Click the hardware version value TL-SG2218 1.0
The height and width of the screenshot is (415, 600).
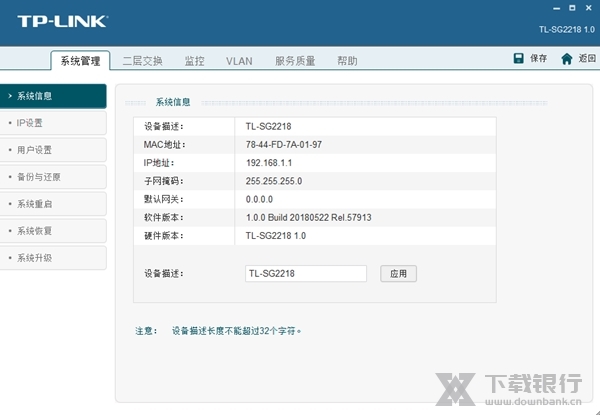pos(276,236)
